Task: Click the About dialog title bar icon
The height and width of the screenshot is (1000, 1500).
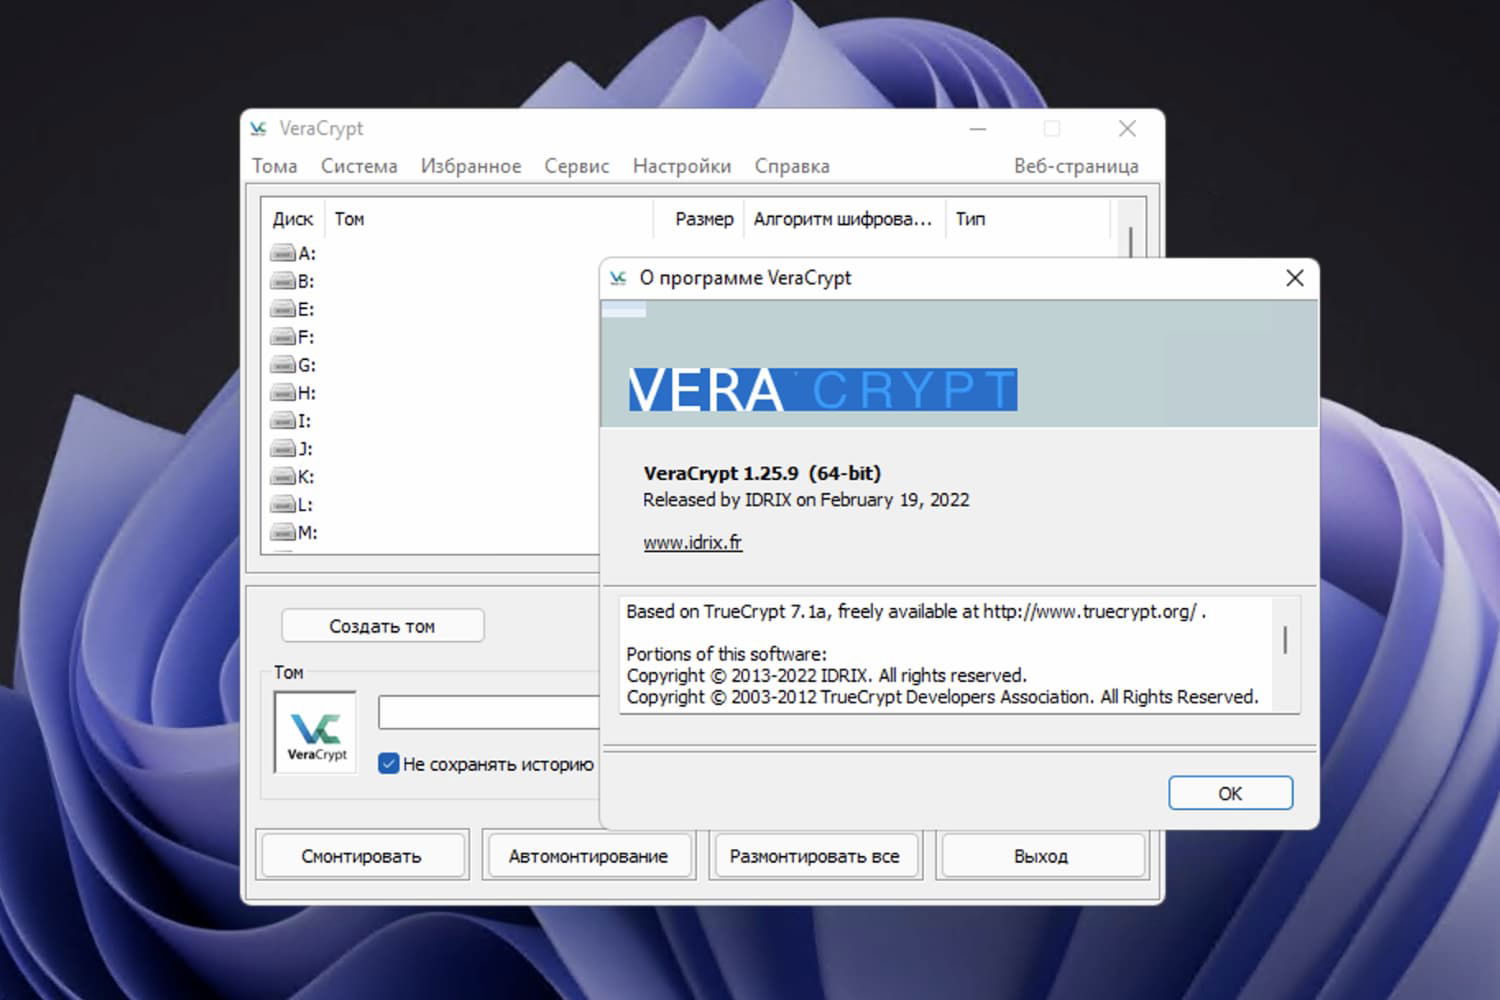Action: (618, 278)
